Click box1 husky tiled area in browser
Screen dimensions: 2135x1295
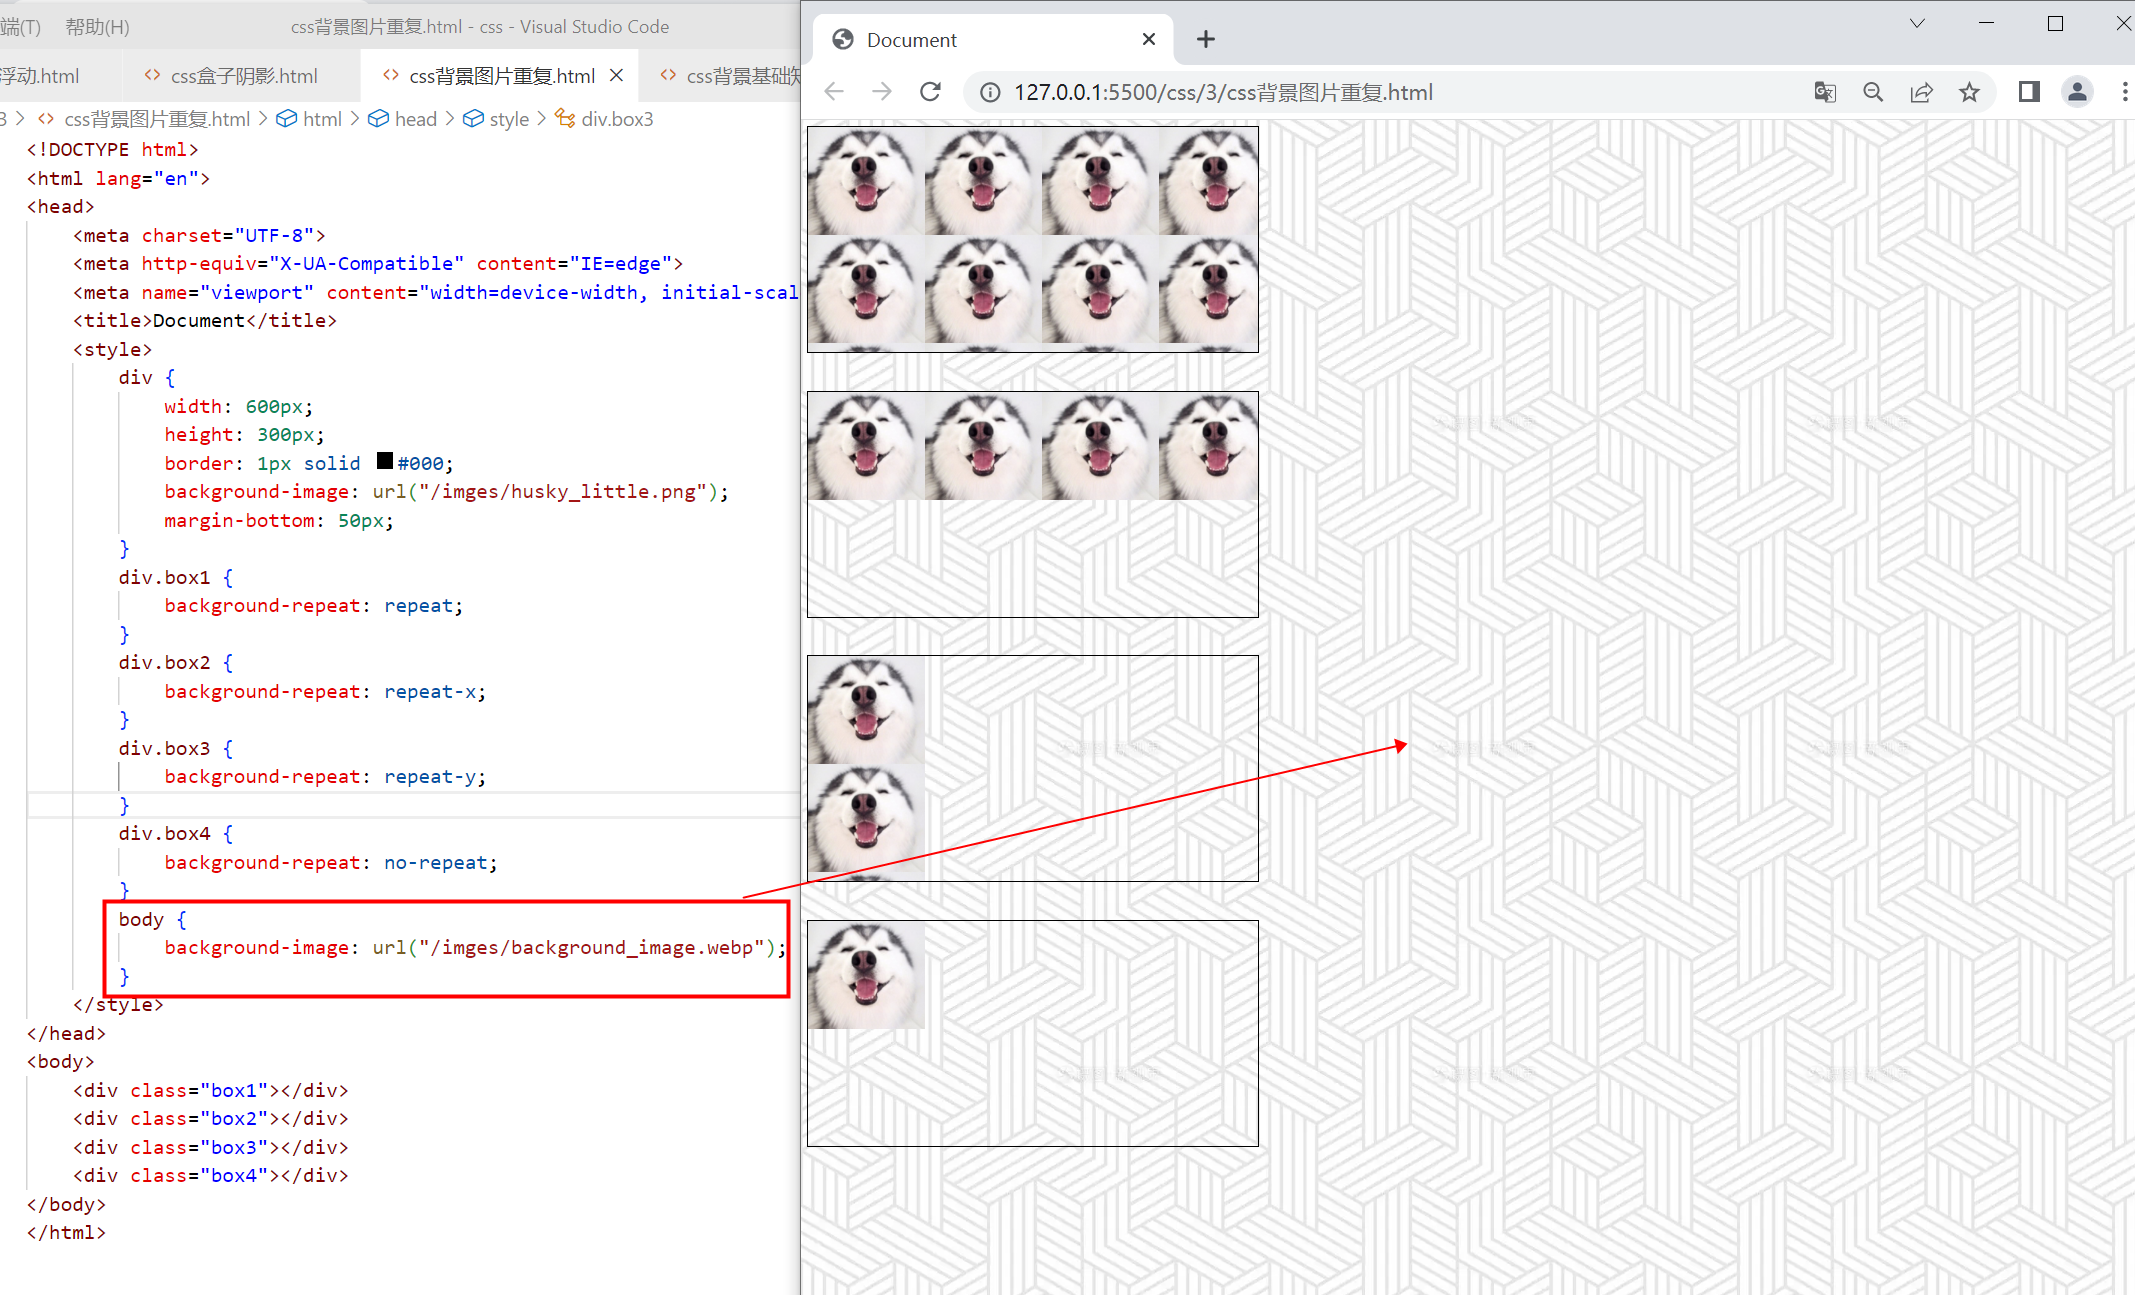click(1033, 239)
